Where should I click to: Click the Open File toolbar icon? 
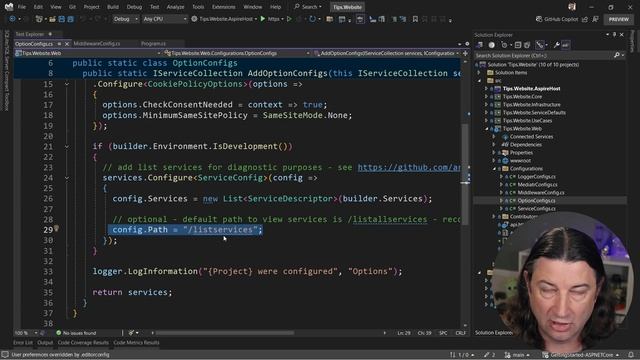coord(52,19)
